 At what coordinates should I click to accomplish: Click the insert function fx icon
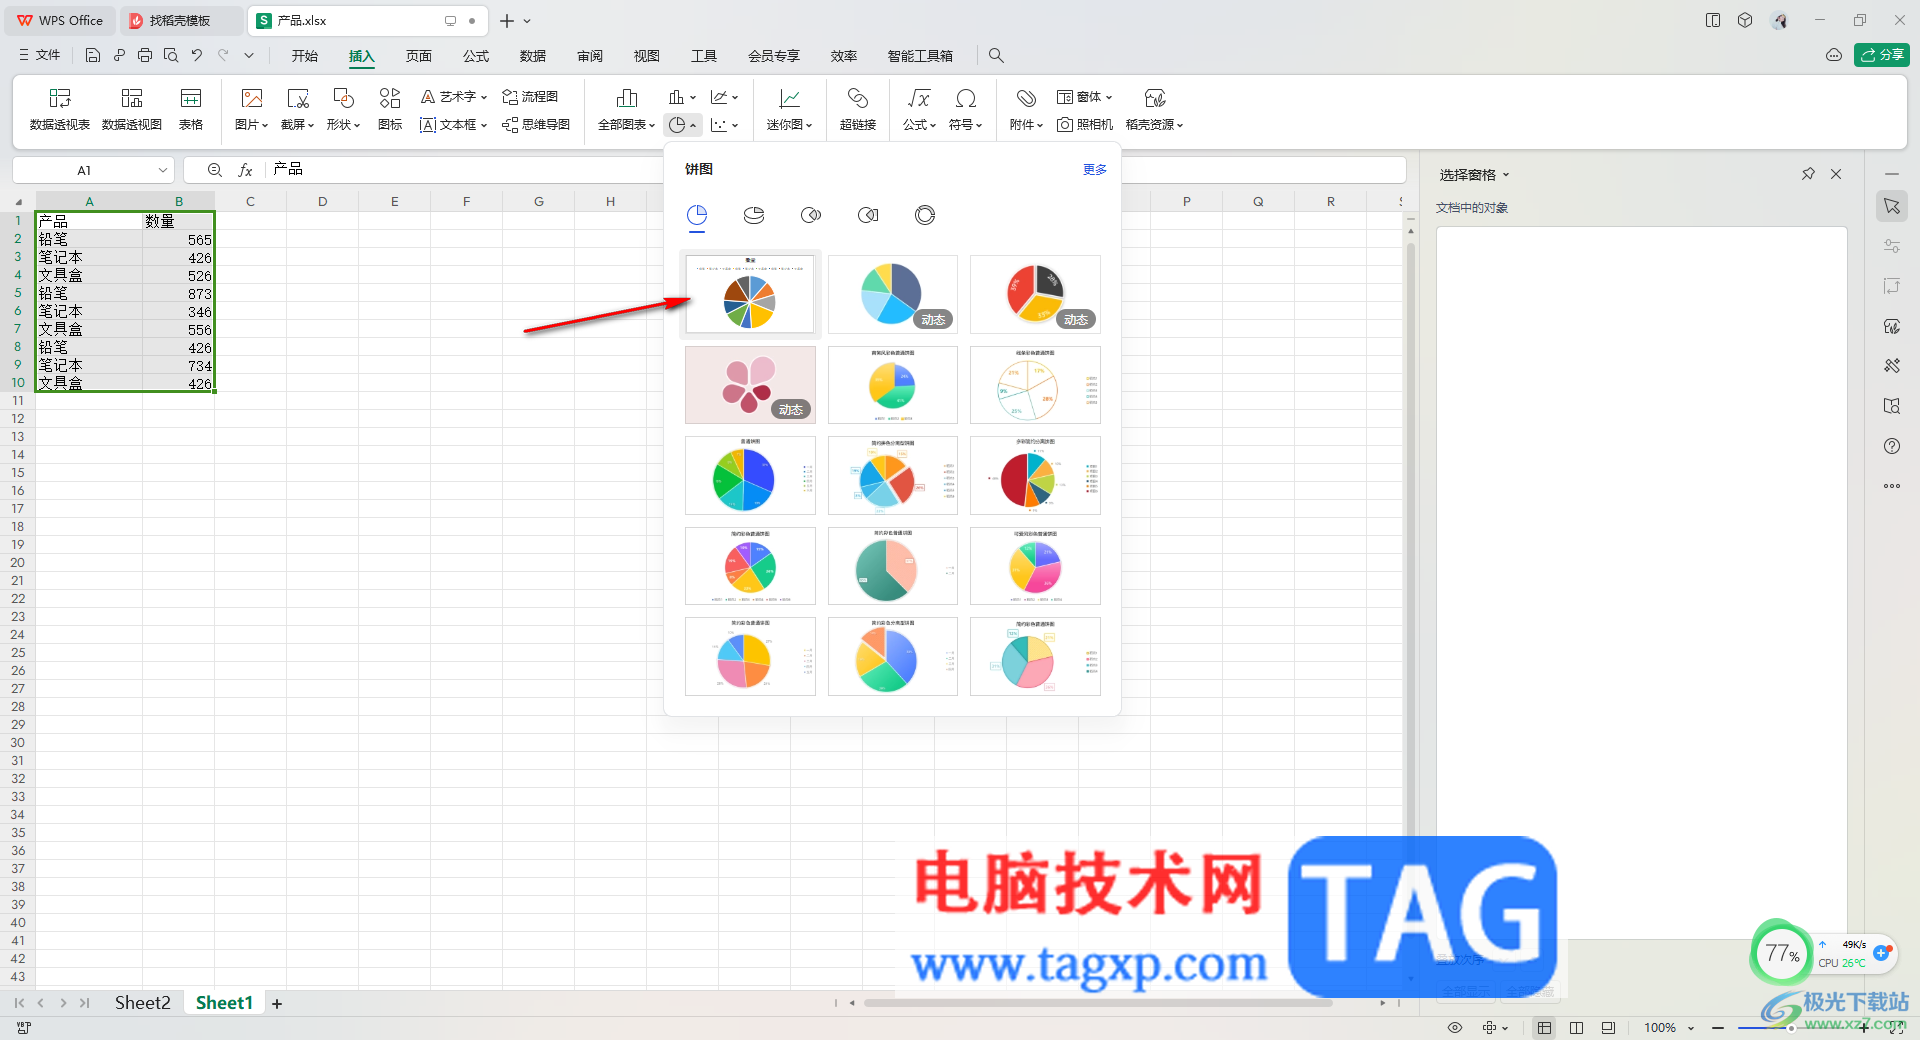pyautogui.click(x=246, y=170)
